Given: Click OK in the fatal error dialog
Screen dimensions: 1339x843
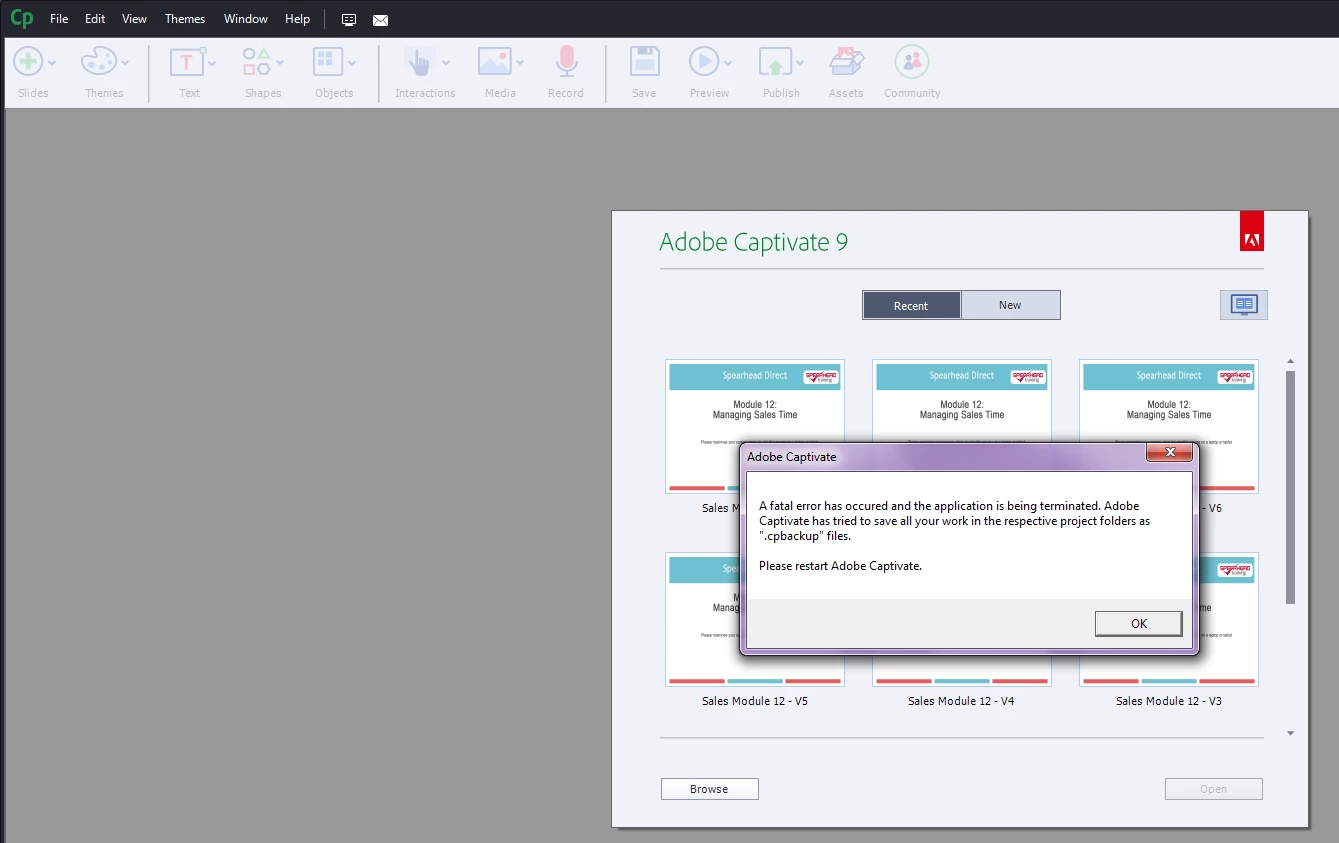Looking at the screenshot, I should point(1139,623).
